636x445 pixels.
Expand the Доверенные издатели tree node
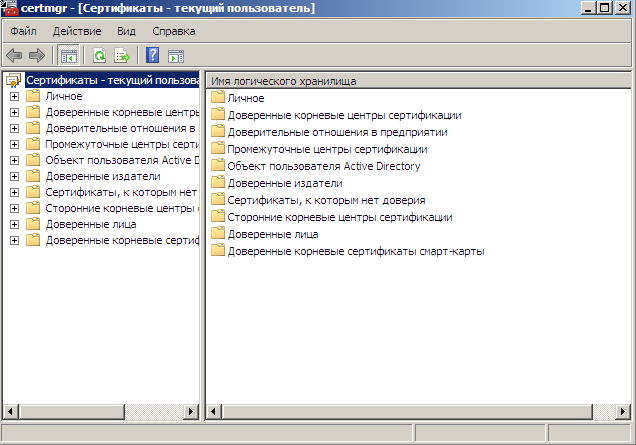pyautogui.click(x=14, y=176)
